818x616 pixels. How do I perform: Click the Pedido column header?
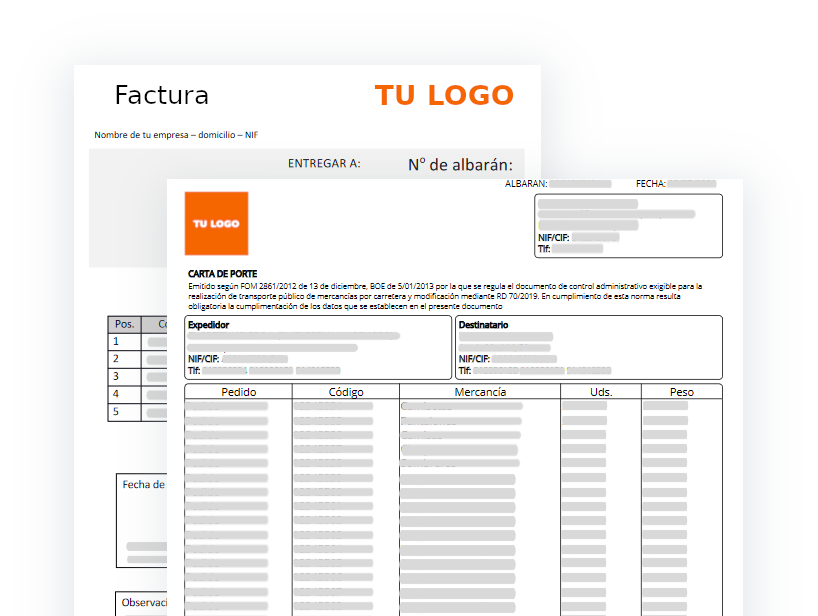238,392
